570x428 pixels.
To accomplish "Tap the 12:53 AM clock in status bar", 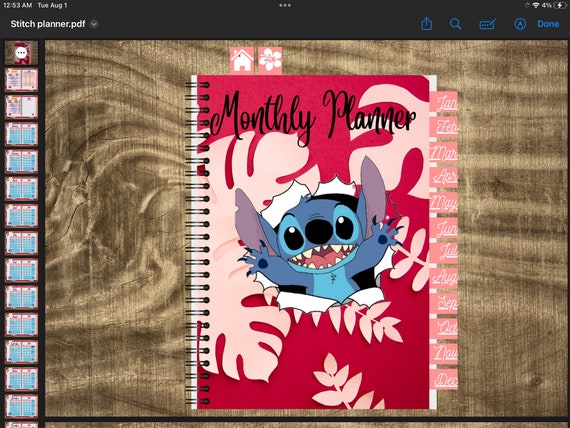I will tap(17, 5).
